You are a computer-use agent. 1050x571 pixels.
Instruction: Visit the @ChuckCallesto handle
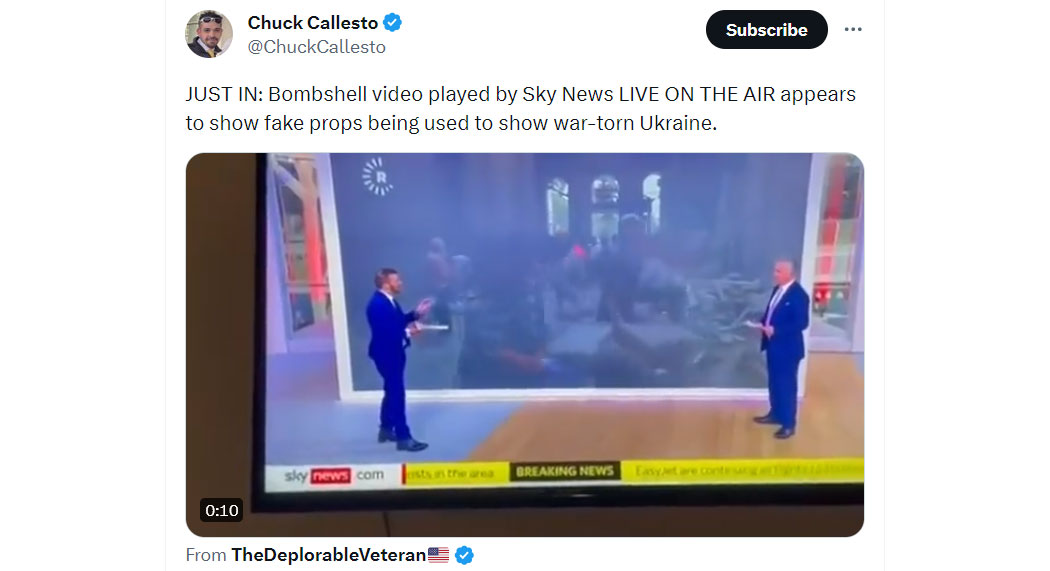[317, 47]
